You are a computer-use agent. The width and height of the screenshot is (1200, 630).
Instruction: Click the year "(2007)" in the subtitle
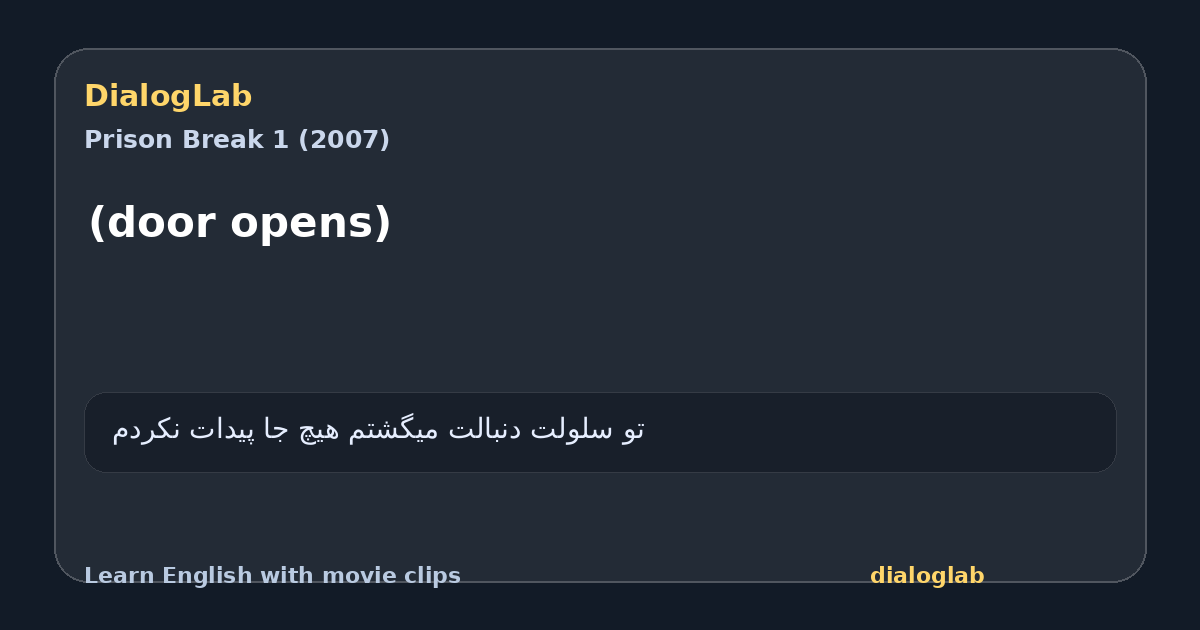coord(344,140)
